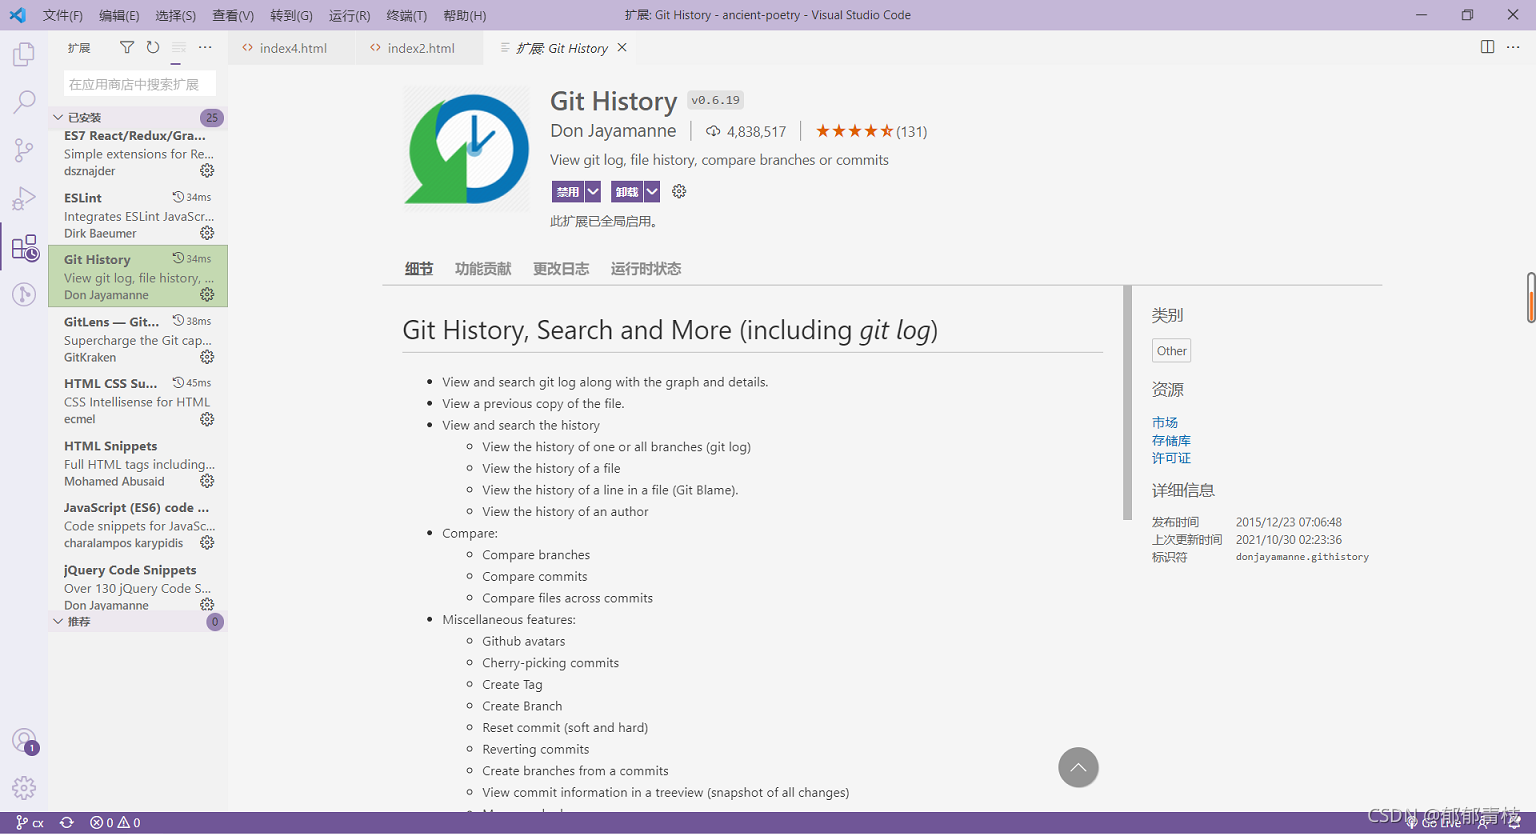Viewport: 1536px width, 834px height.
Task: Open errors and warnings count in status bar
Action: pos(115,823)
